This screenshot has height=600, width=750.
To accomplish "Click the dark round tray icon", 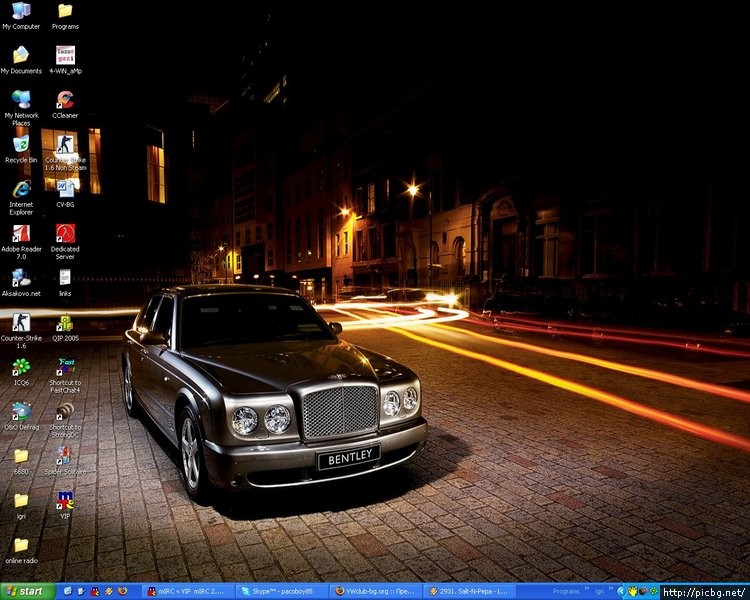I will tap(643, 591).
